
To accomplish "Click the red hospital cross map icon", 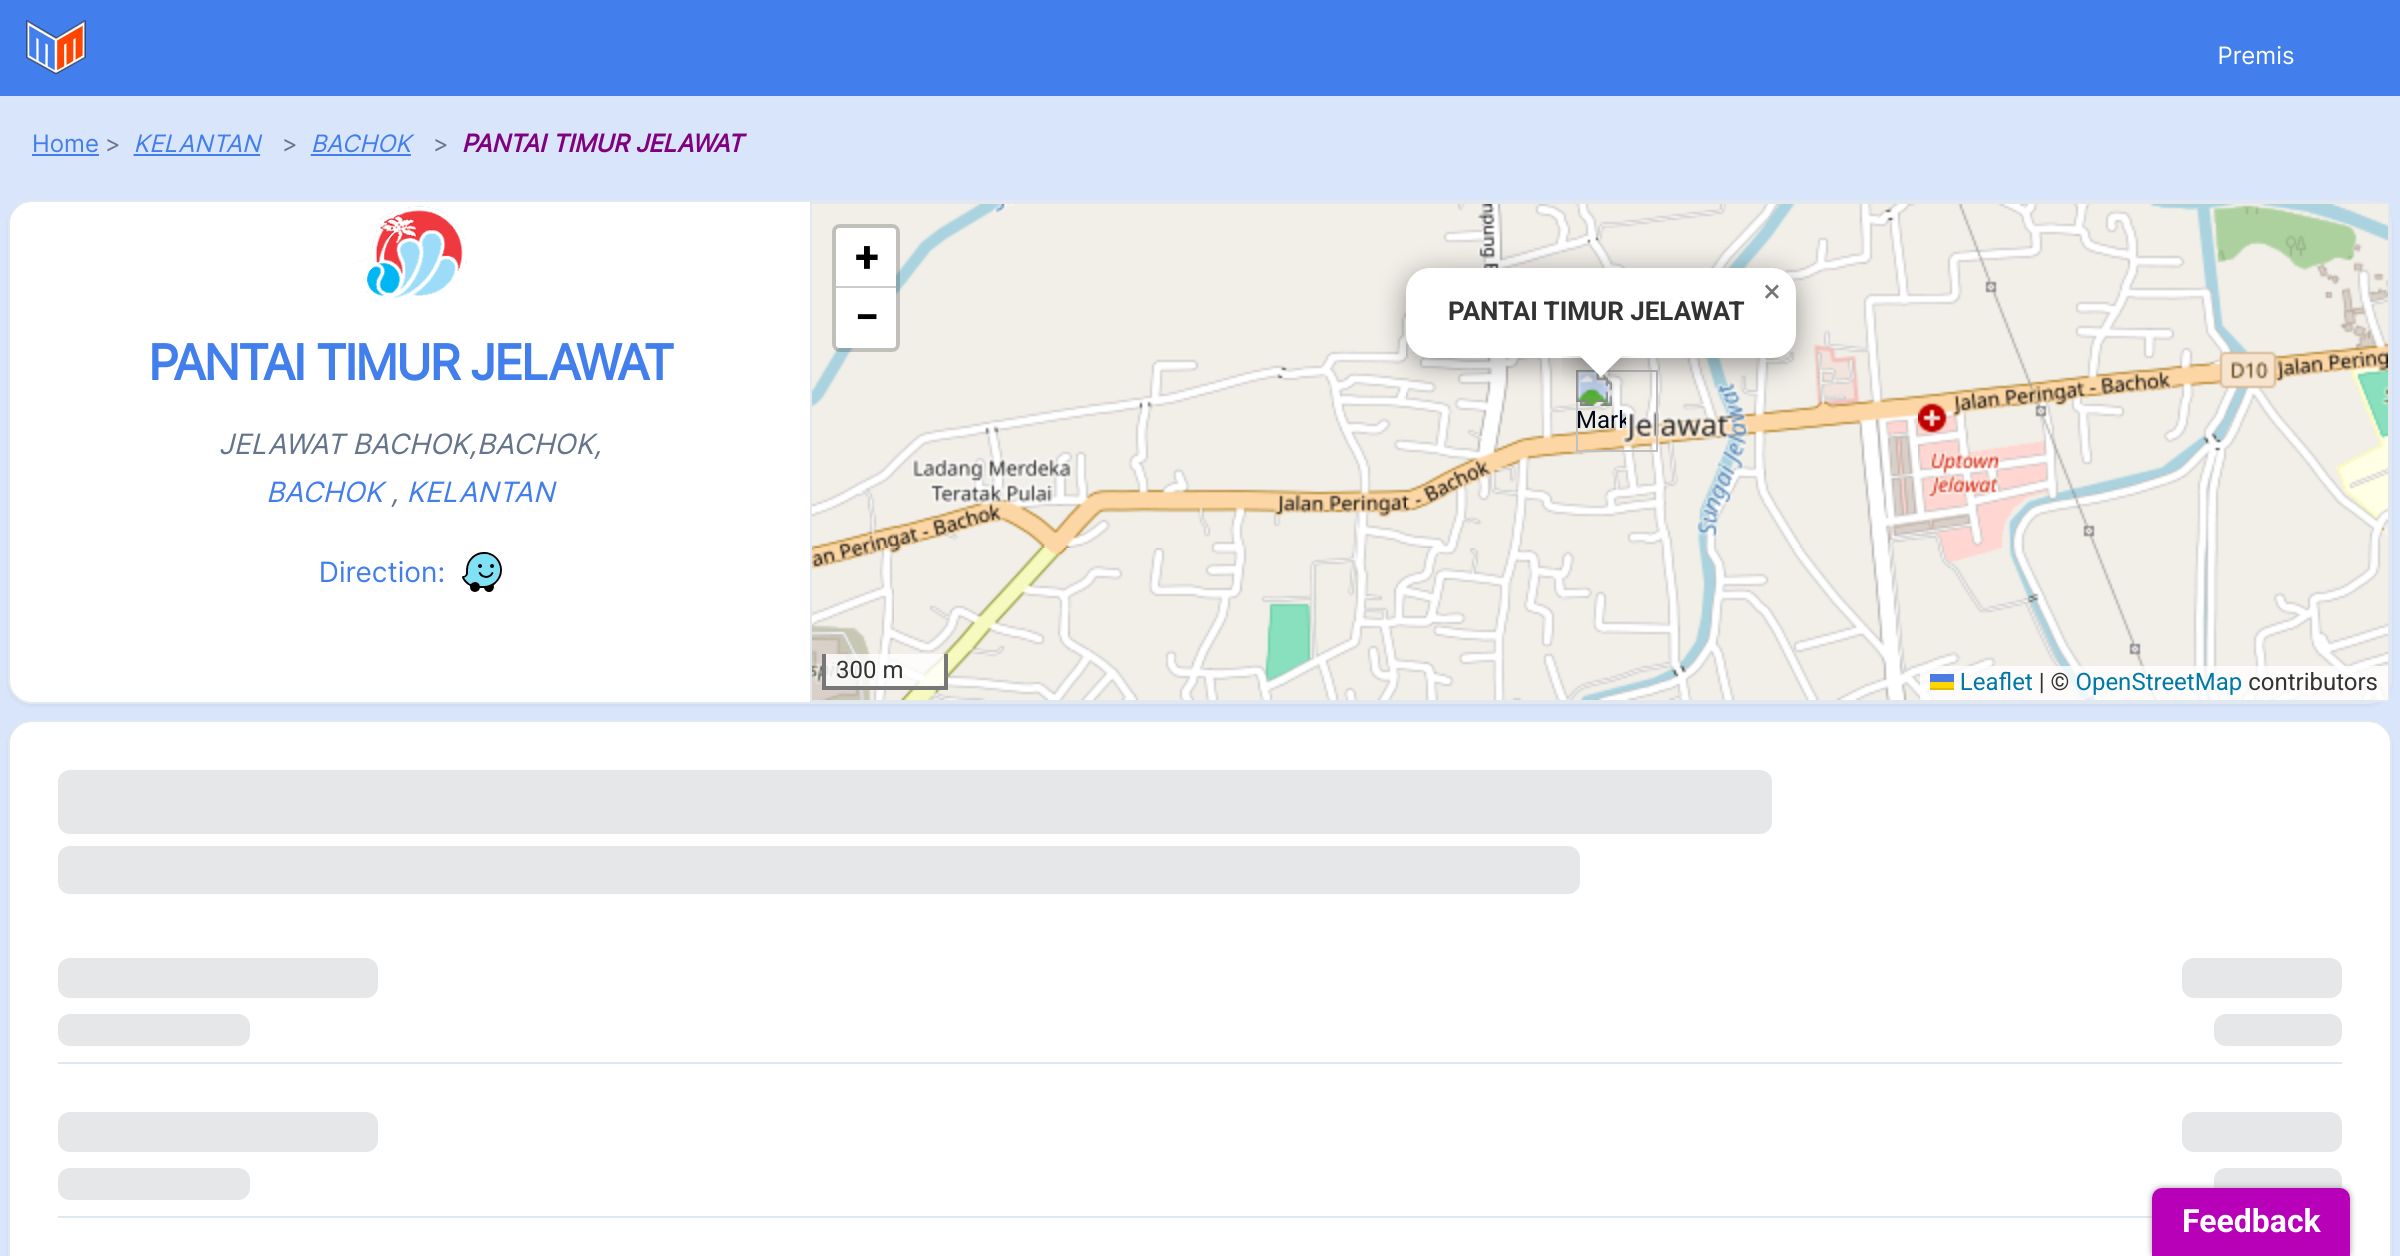I will point(1931,418).
